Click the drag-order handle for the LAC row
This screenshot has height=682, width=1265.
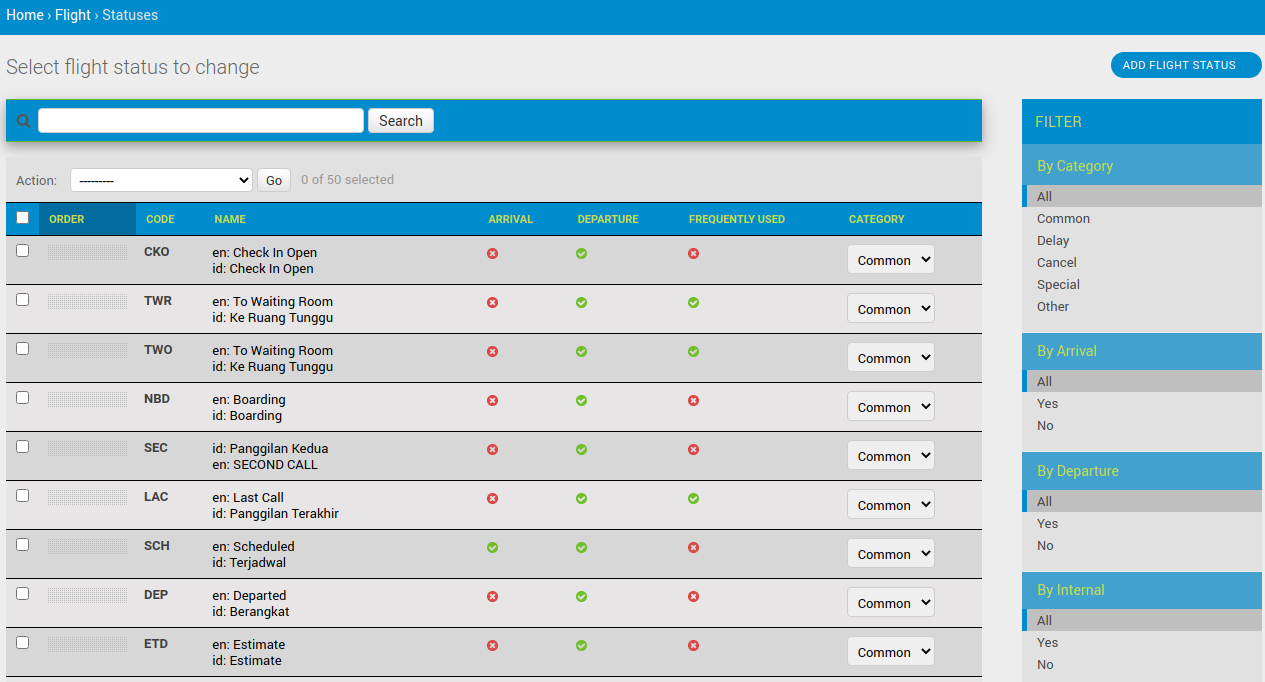[88, 498]
